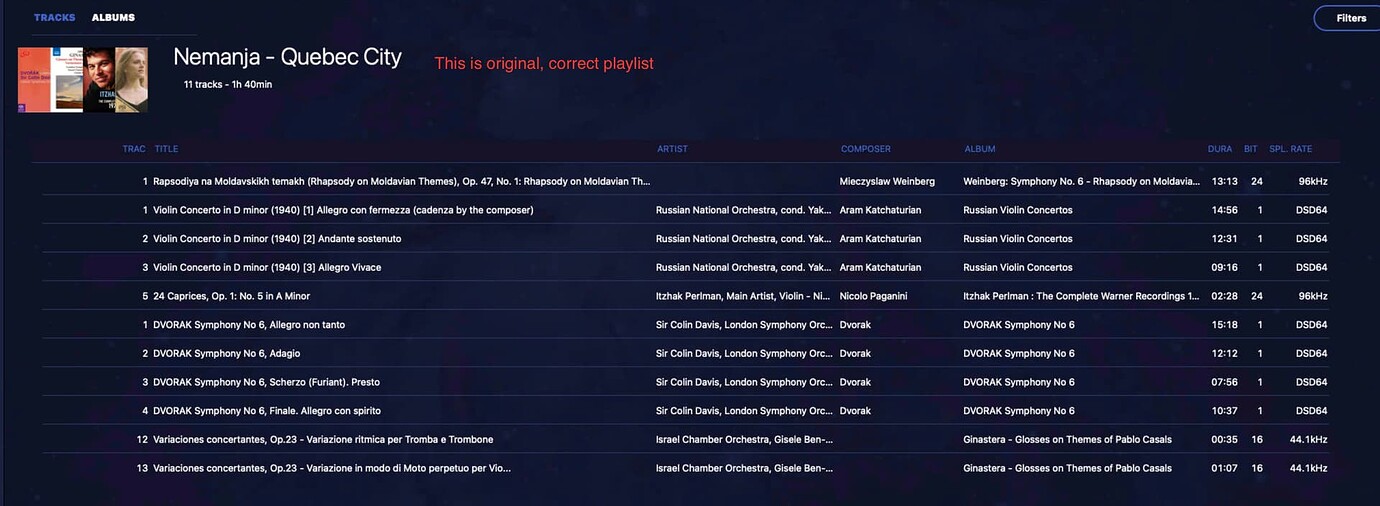Sort by the Duration column header
Viewport: 1380px width, 506px height.
pyautogui.click(x=1219, y=149)
